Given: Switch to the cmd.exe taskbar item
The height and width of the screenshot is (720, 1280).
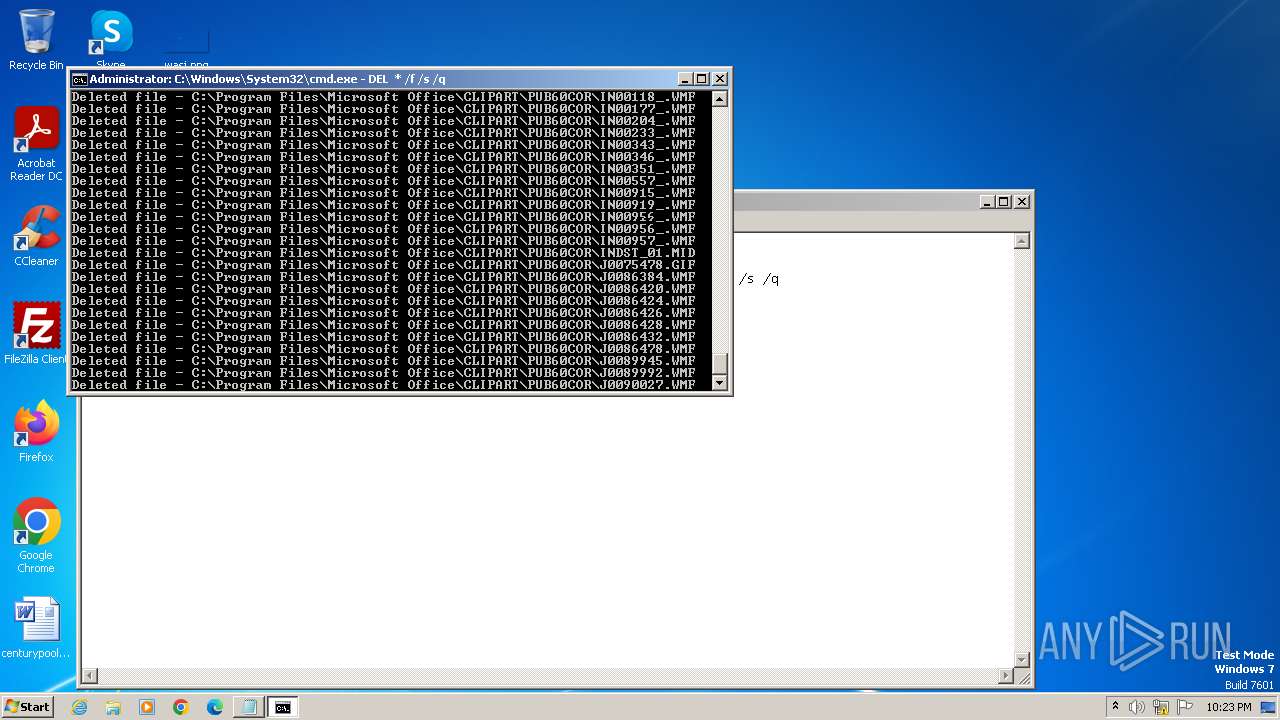Looking at the screenshot, I should point(283,707).
